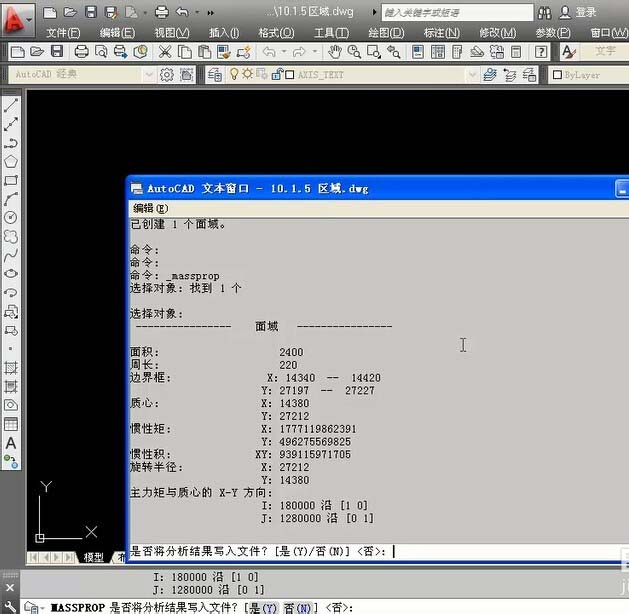Expand Undo history dropdown arrow in standard toolbar
Image resolution: width=629 pixels, height=614 pixels.
click(284, 52)
